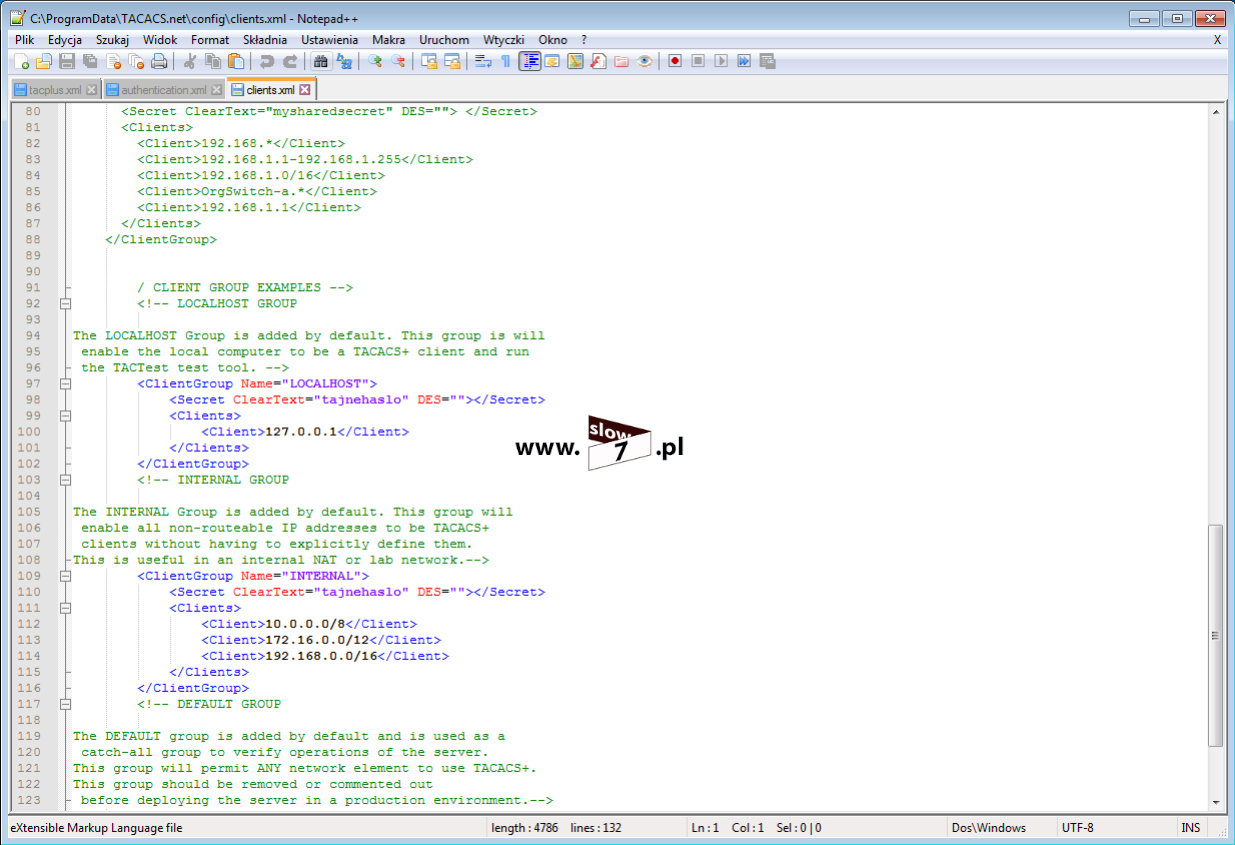
Task: Click the Open file toolbar icon
Action: 44,61
